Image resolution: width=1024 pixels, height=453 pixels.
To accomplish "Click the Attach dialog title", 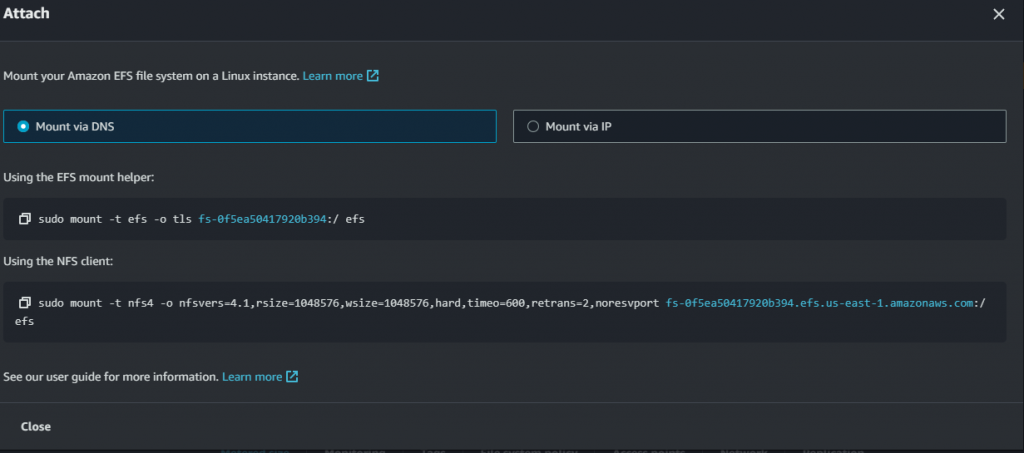I will (x=27, y=13).
